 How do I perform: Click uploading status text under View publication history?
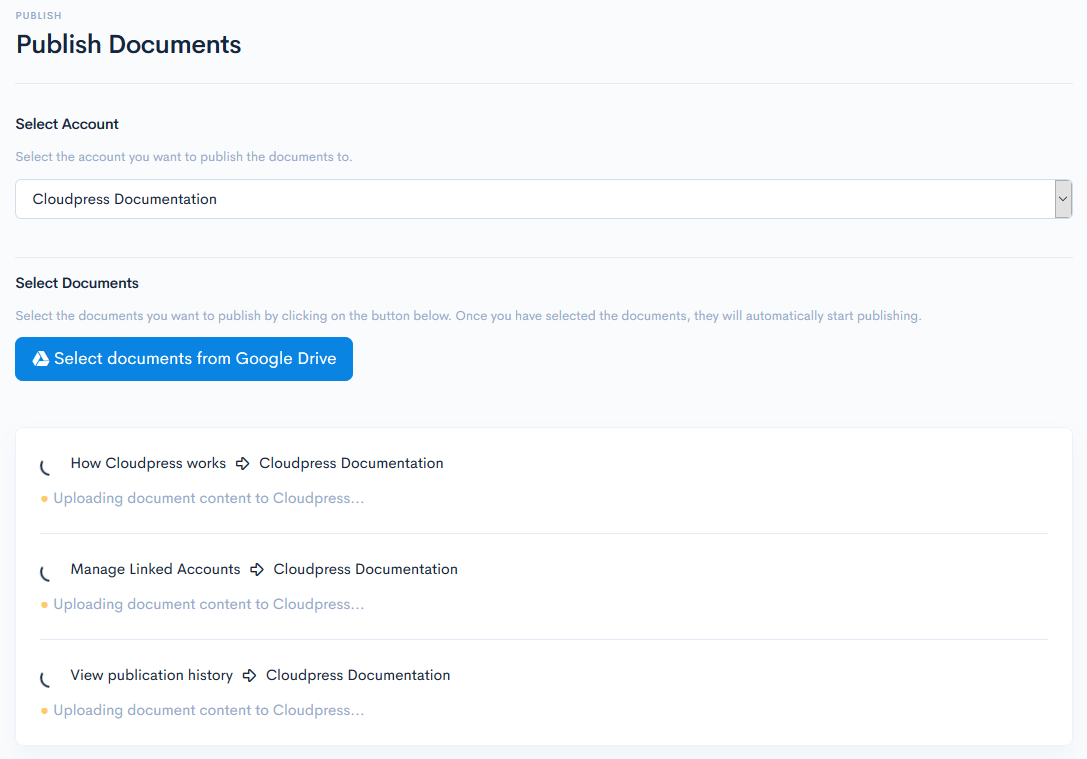209,710
